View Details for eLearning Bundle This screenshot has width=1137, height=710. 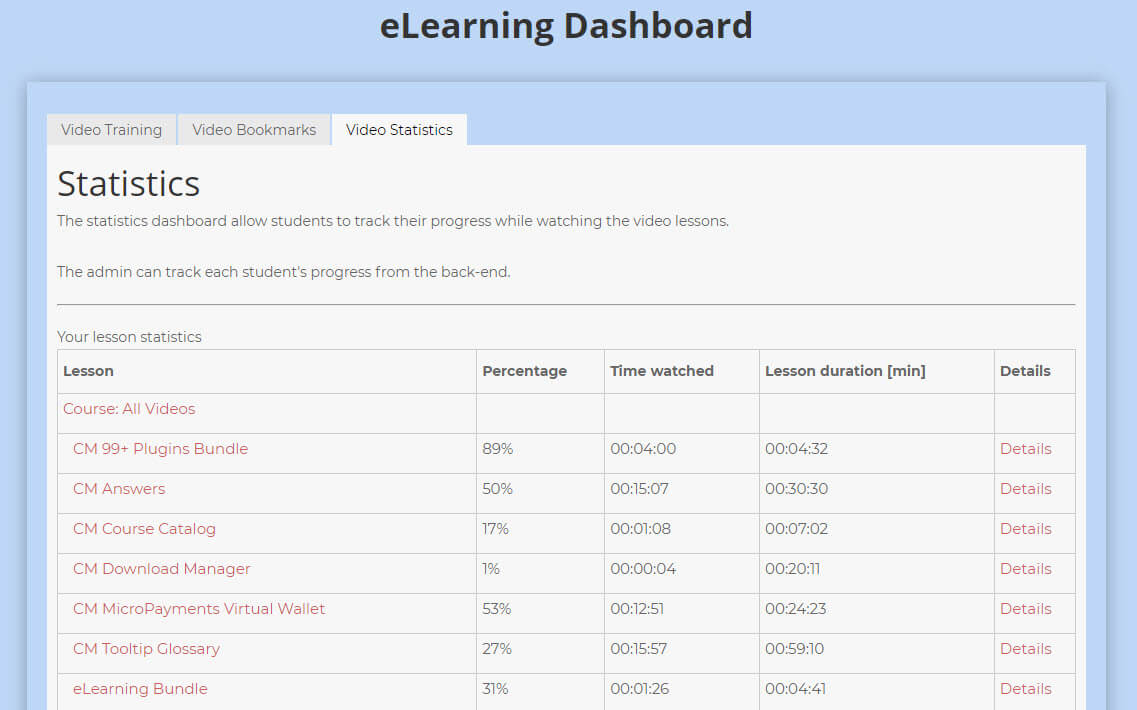click(x=1026, y=689)
